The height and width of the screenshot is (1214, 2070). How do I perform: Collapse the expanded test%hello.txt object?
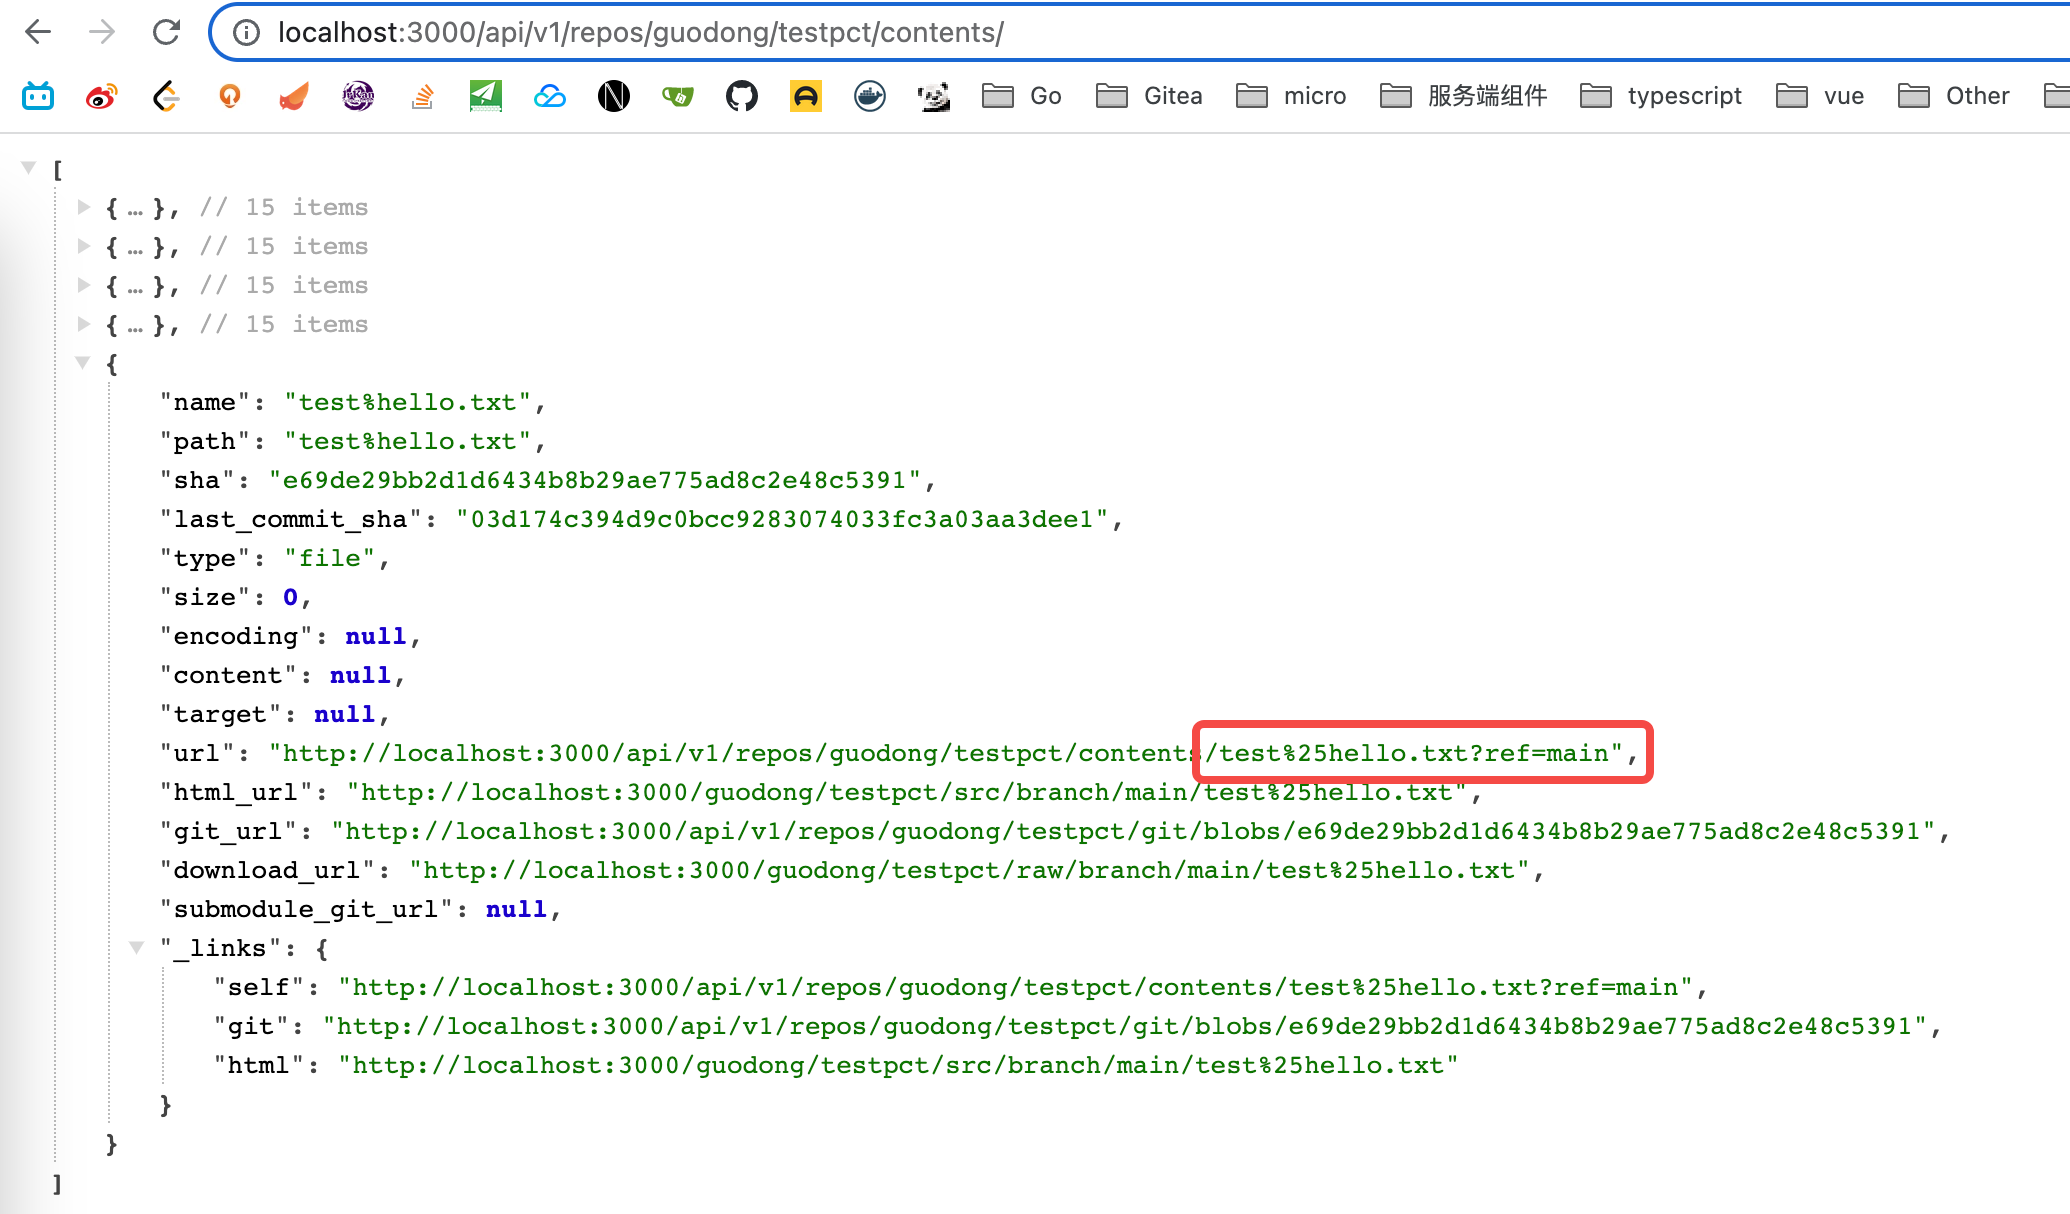pyautogui.click(x=83, y=362)
